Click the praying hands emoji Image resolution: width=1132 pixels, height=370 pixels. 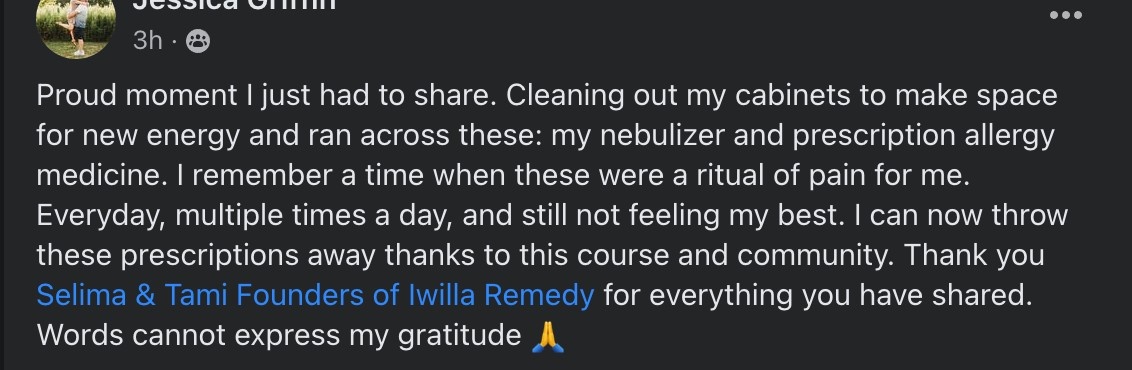coord(547,335)
